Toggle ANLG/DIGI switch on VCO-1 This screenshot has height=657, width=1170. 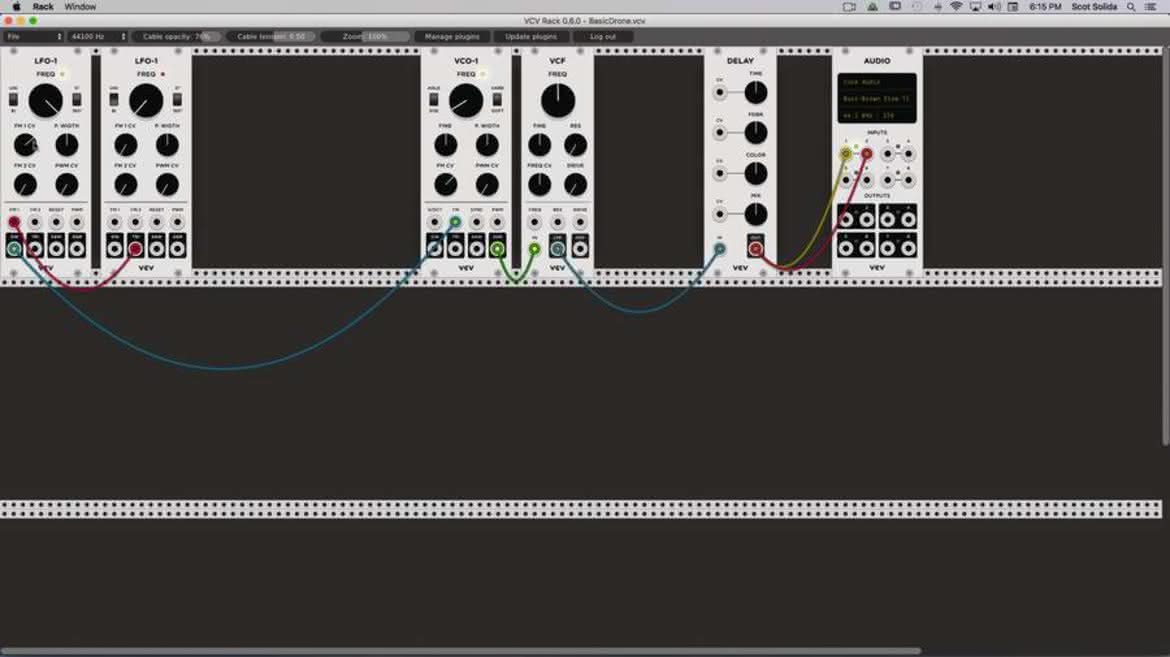[x=434, y=99]
